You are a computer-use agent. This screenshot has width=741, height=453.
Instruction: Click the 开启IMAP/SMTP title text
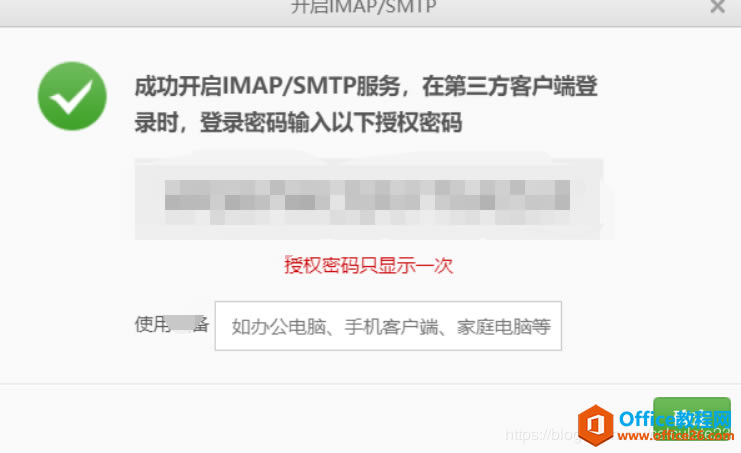363,7
